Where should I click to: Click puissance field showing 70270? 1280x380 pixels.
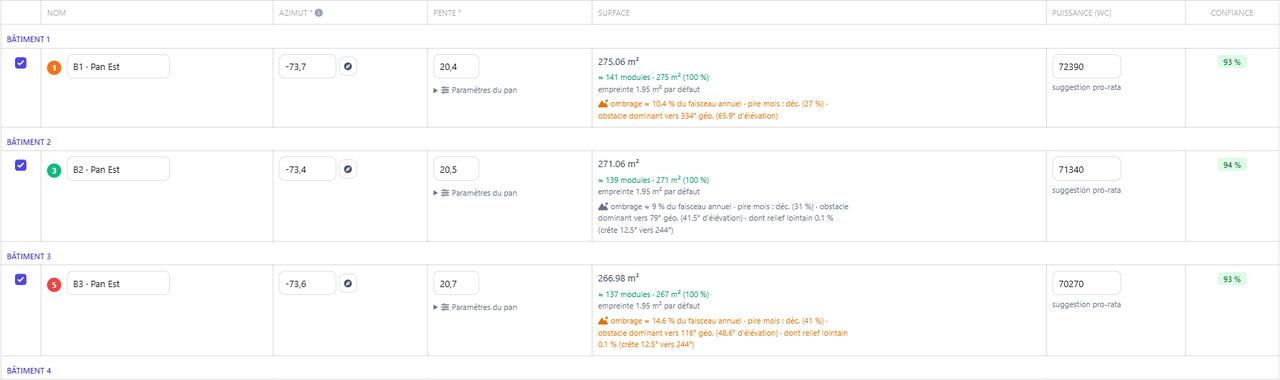tap(1086, 284)
